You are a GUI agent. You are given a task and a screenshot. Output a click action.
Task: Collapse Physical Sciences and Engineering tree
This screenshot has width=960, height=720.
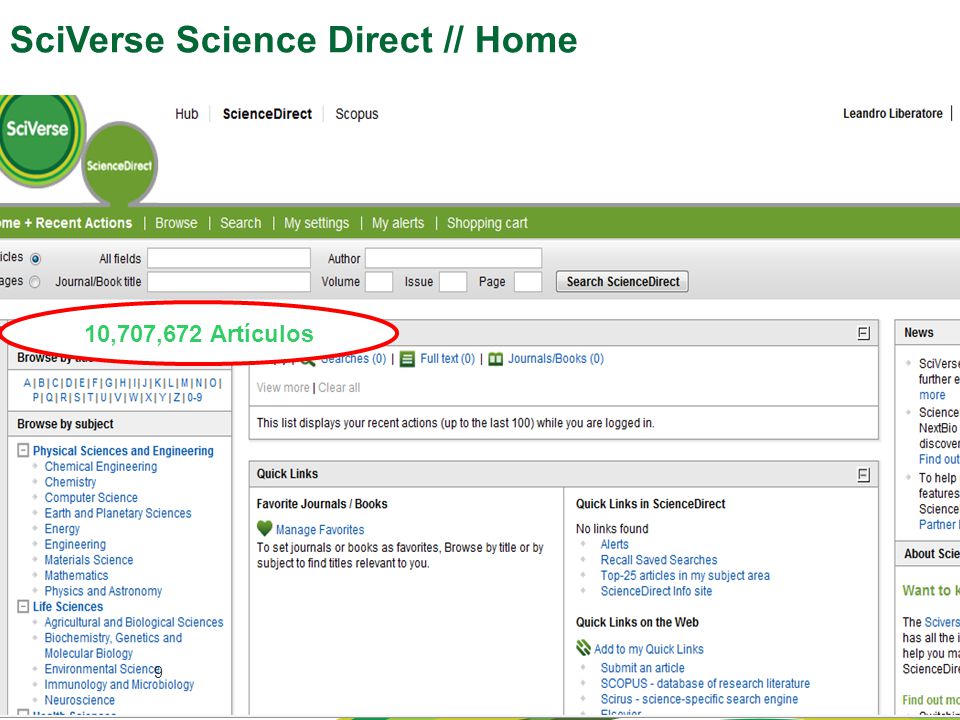pos(23,451)
